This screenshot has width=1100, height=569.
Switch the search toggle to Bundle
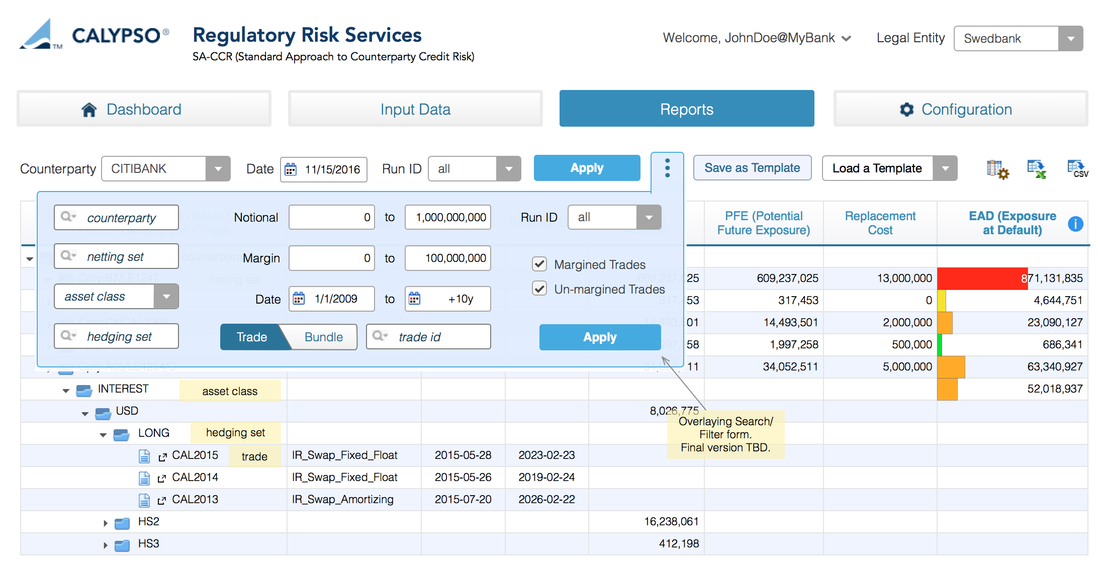click(323, 337)
